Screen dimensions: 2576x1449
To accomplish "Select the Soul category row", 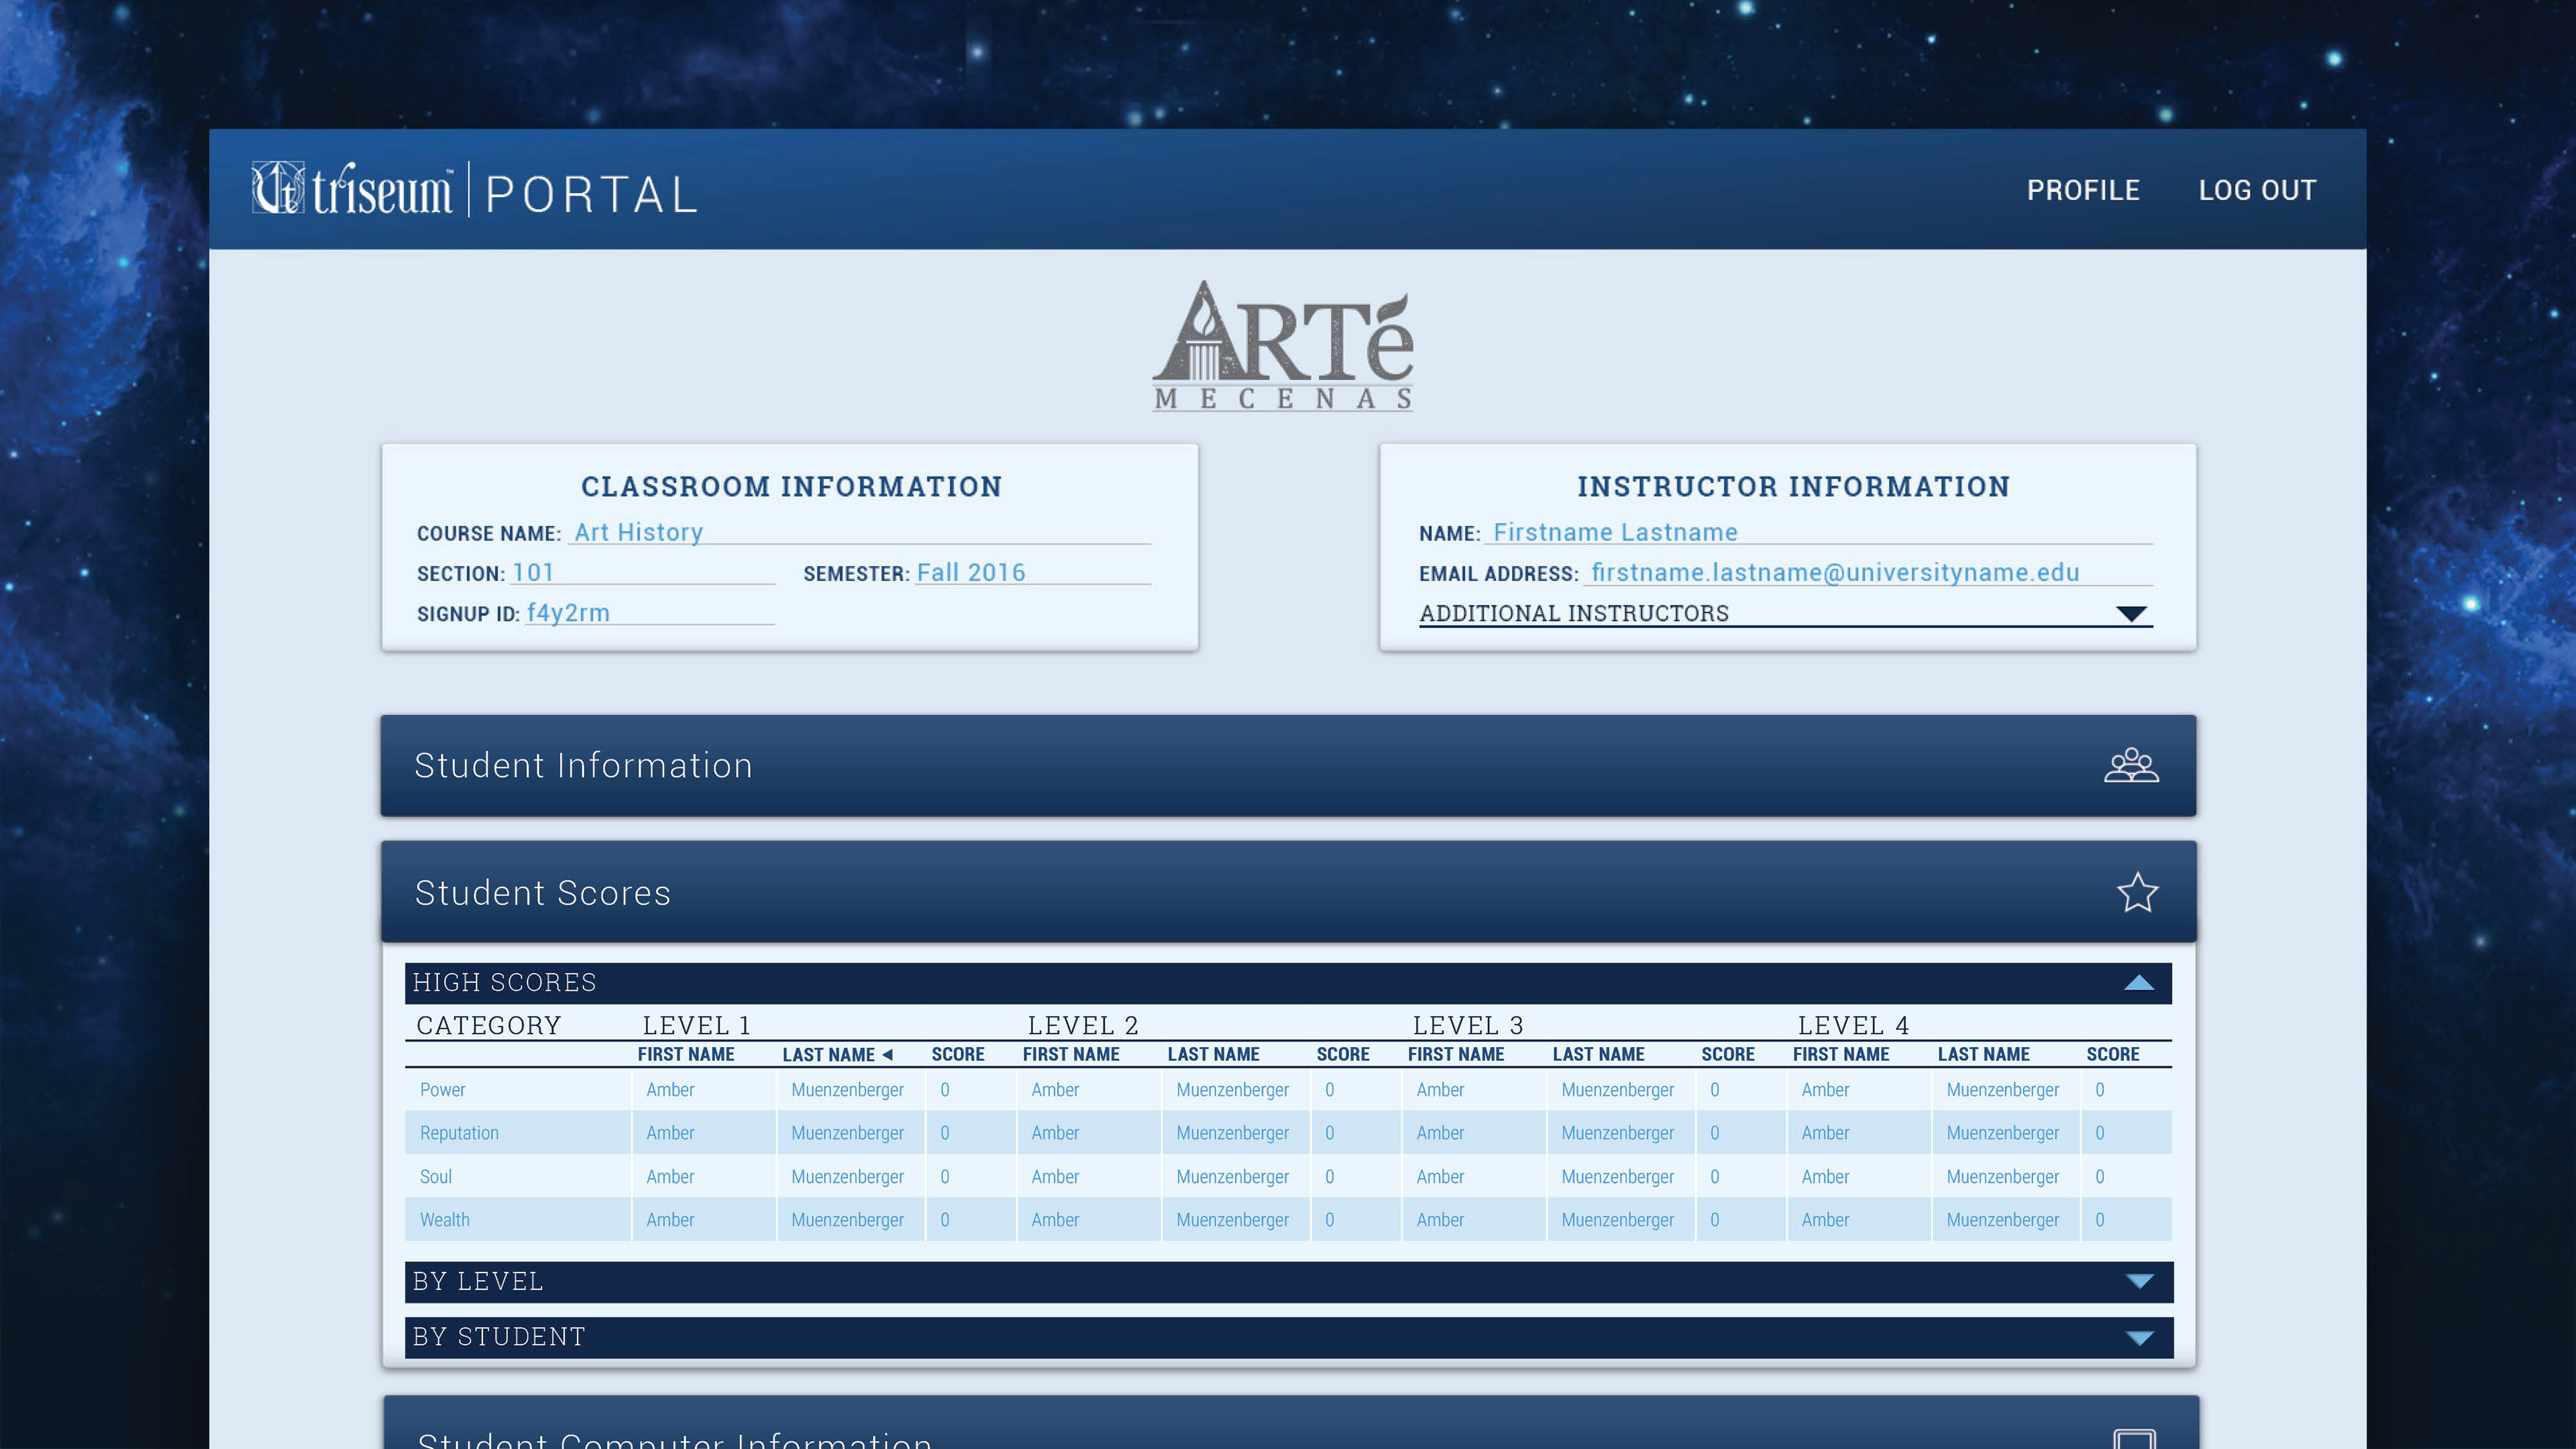I will (1289, 1177).
